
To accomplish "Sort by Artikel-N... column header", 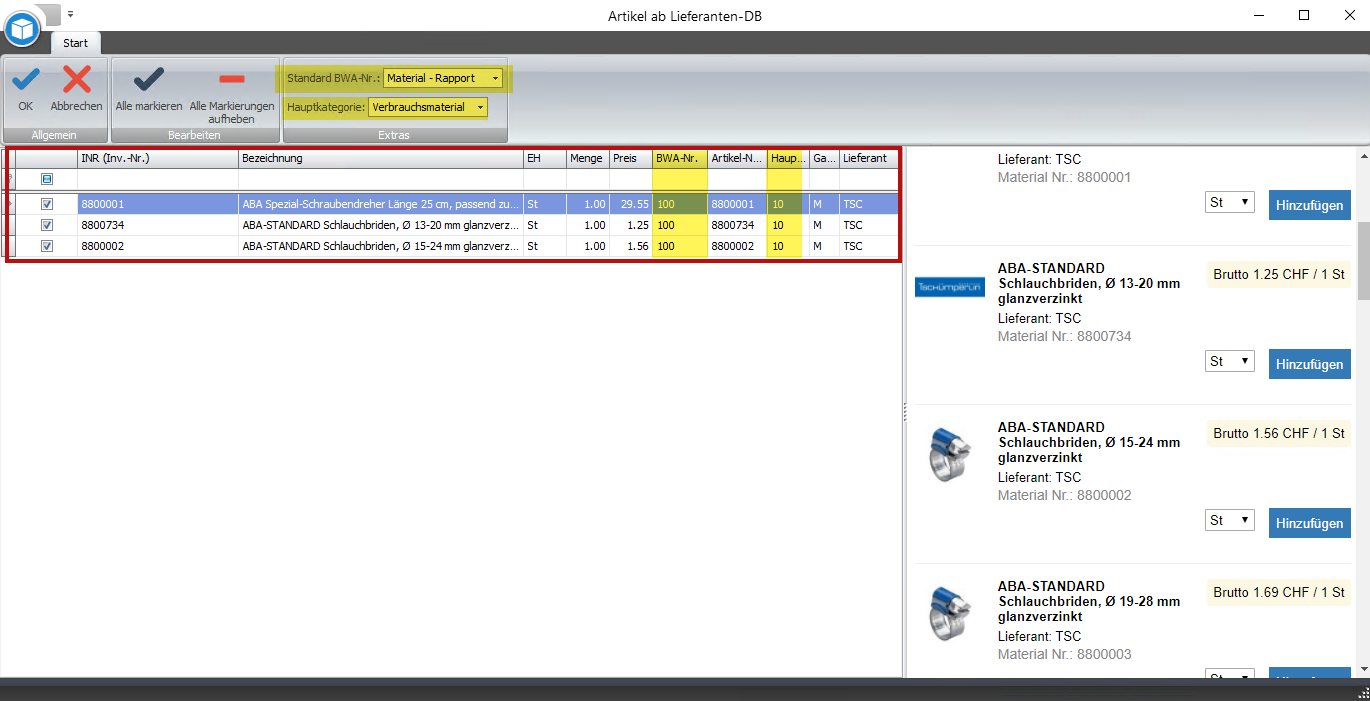I will point(737,158).
